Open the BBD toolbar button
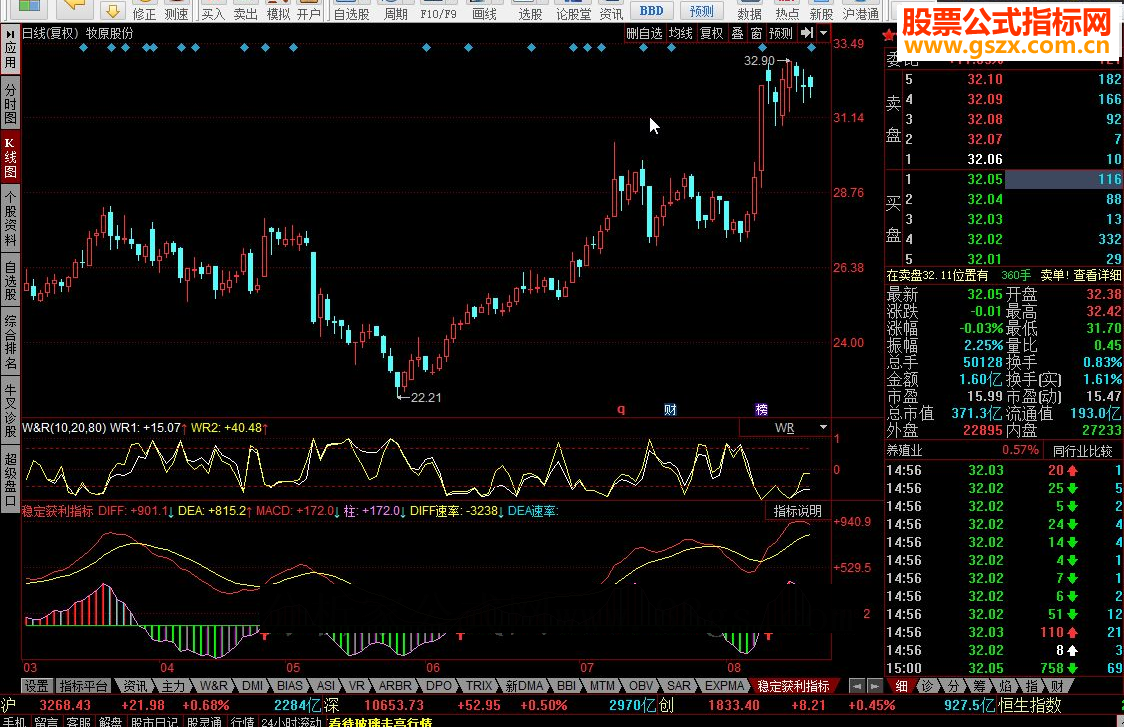 [x=651, y=11]
